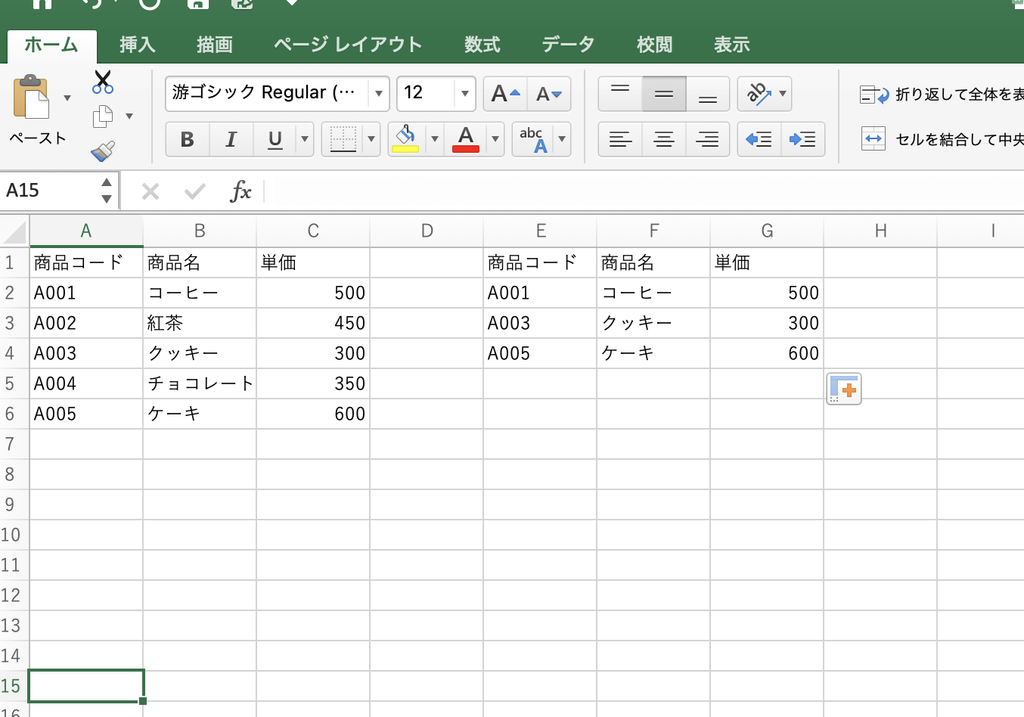Open the font name dropdown

378,94
